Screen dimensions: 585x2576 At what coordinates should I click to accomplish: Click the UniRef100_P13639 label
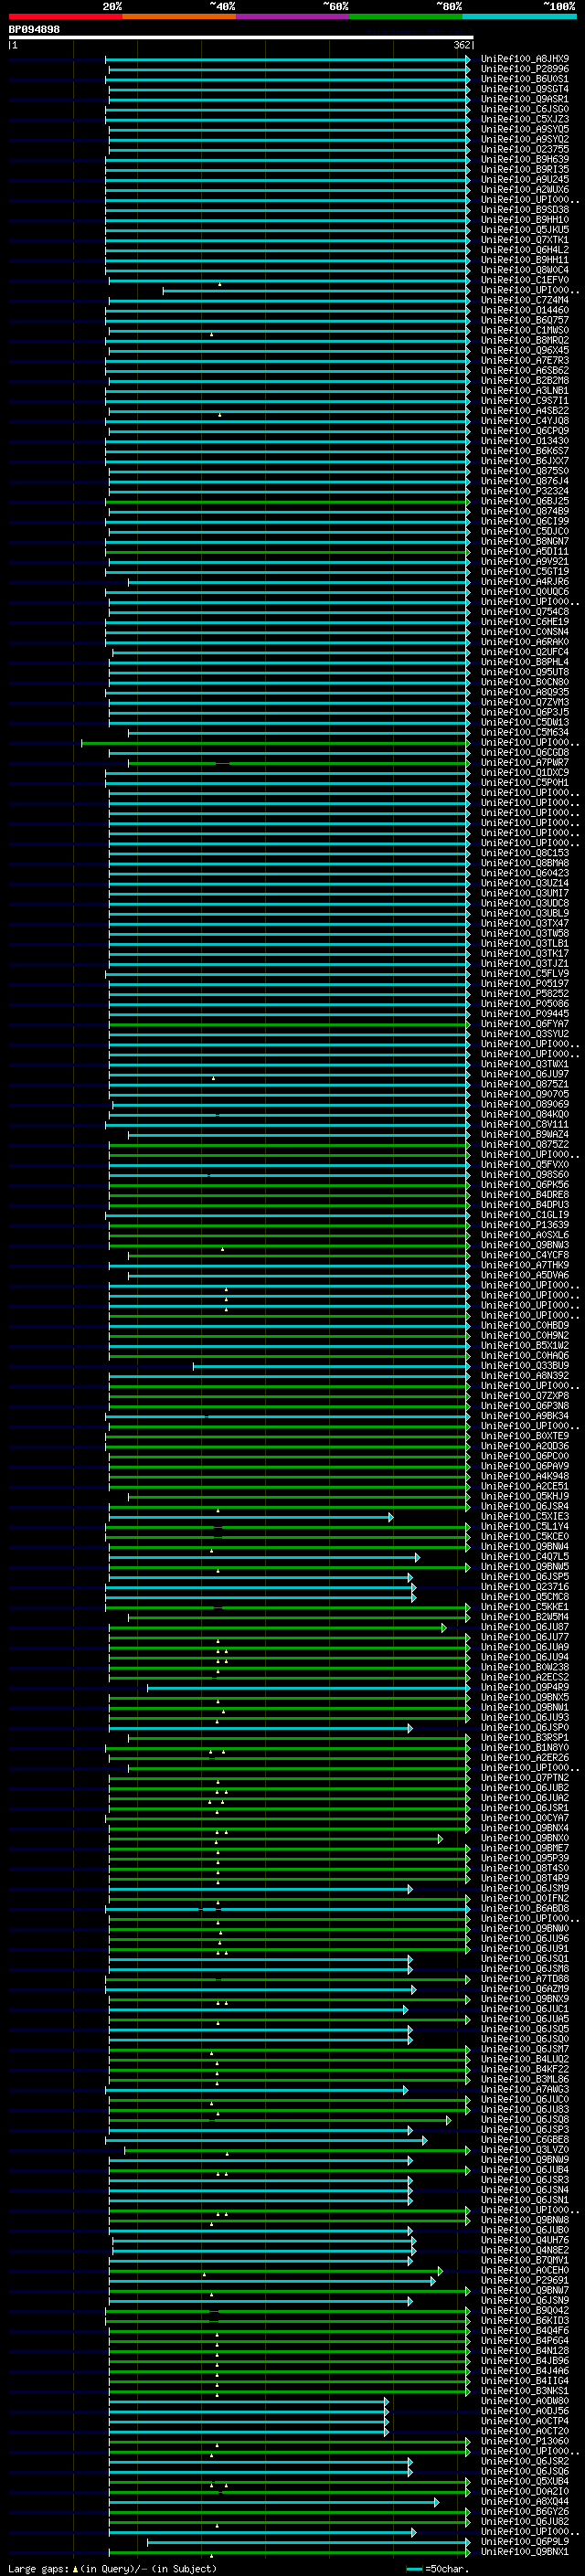(x=525, y=1225)
